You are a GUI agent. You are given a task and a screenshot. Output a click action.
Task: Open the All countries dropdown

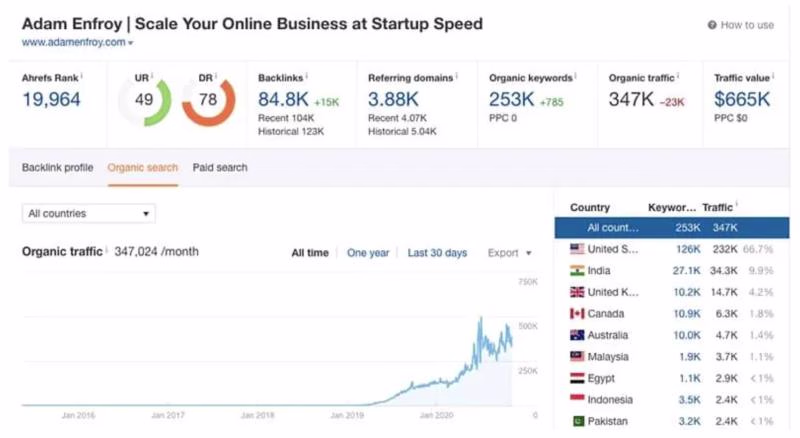pyautogui.click(x=88, y=213)
